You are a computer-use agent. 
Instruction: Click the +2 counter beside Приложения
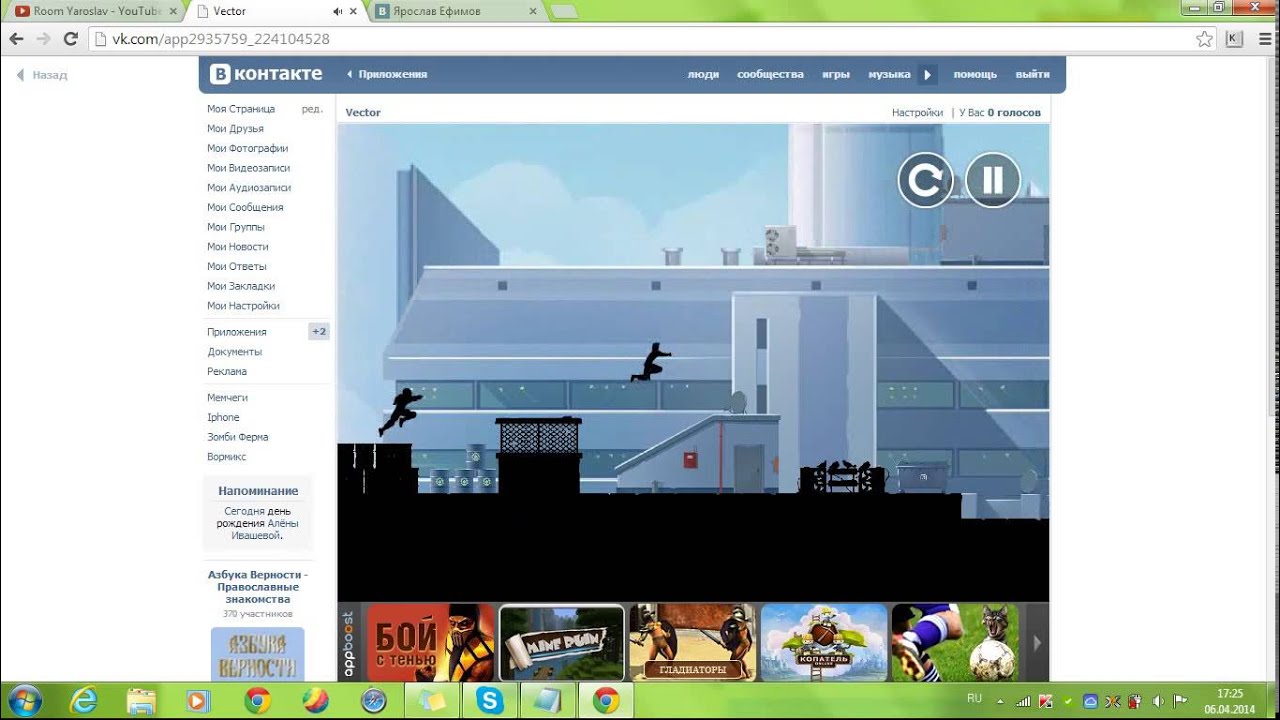(319, 332)
